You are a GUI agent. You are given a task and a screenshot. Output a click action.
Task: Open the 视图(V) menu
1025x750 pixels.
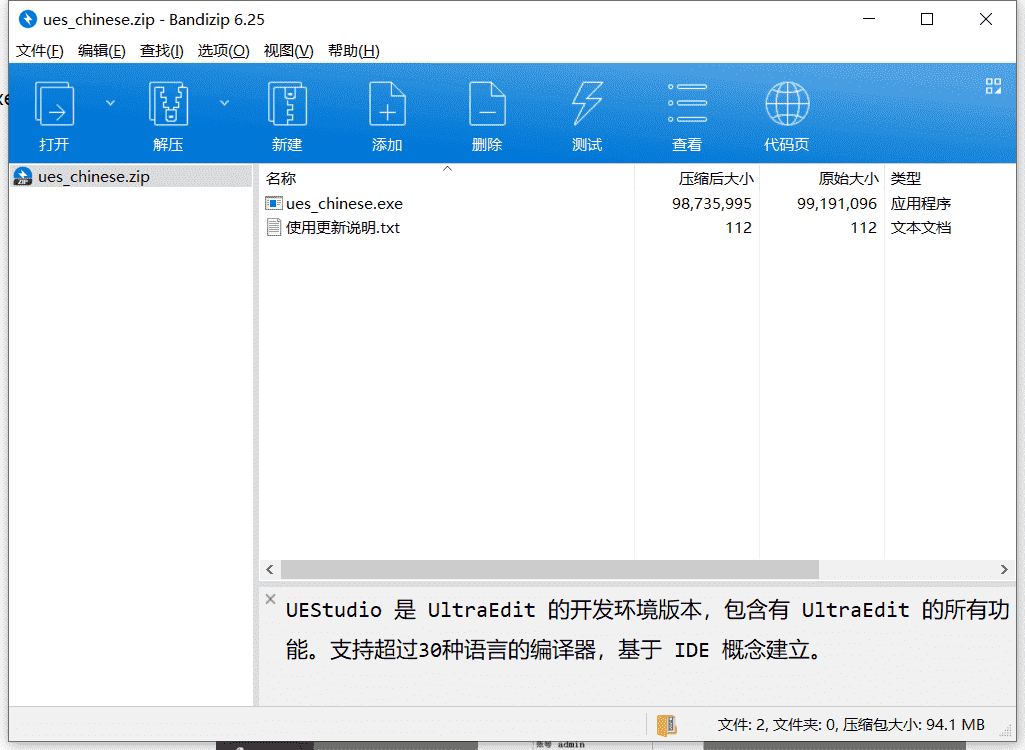coord(288,51)
